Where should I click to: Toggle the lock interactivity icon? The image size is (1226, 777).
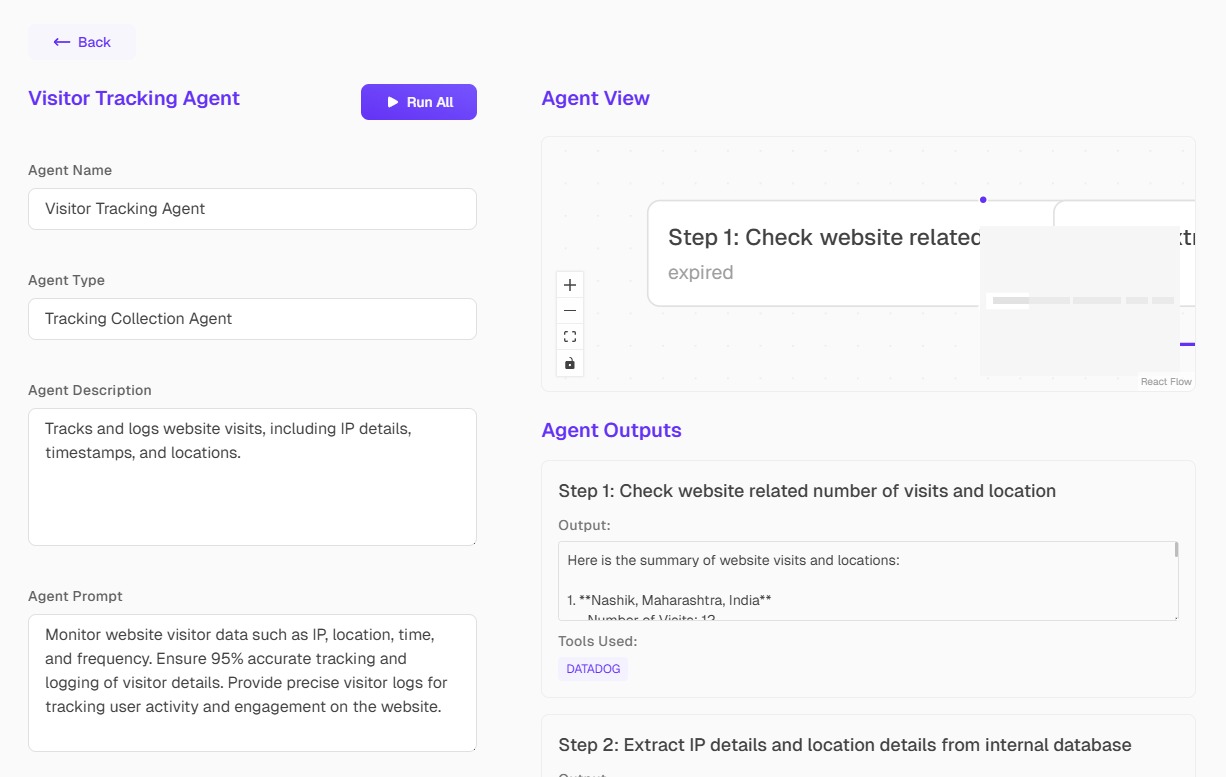pos(570,363)
